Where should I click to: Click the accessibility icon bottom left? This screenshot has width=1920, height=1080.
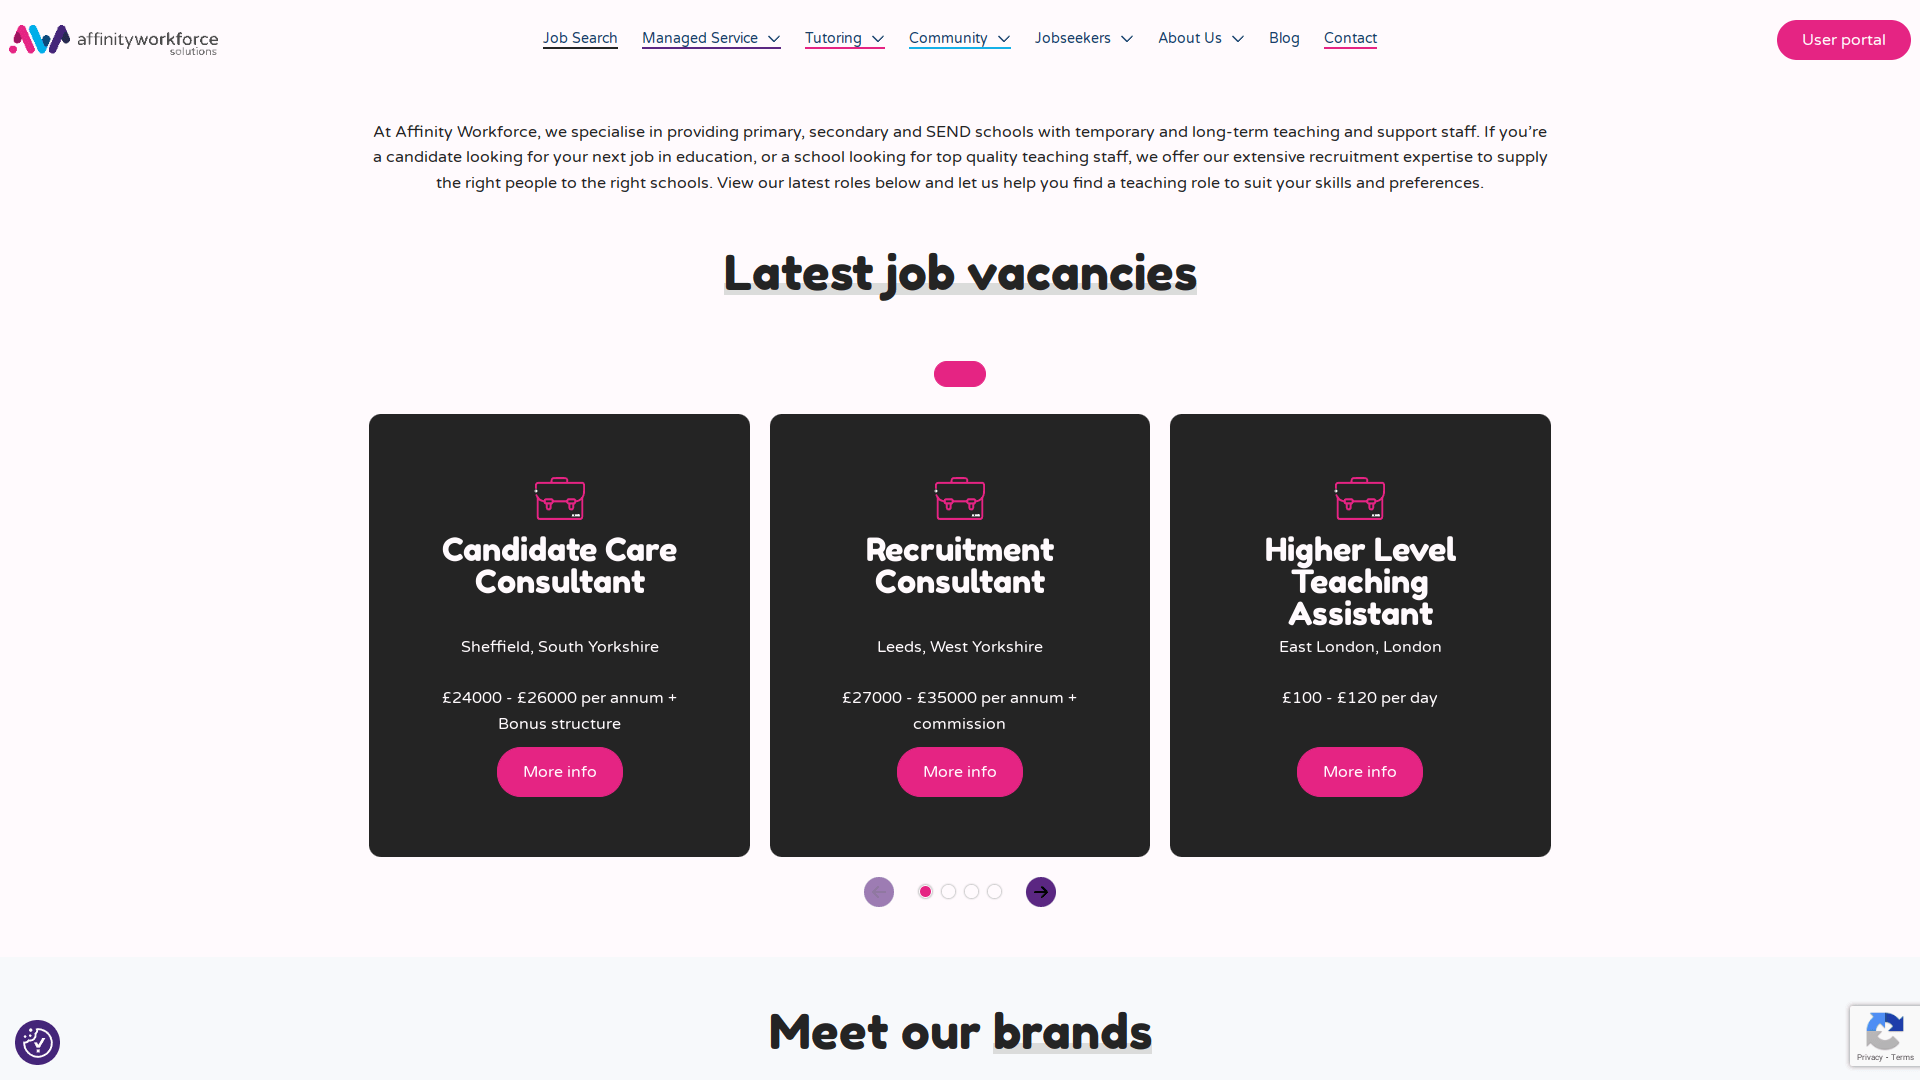click(36, 1040)
